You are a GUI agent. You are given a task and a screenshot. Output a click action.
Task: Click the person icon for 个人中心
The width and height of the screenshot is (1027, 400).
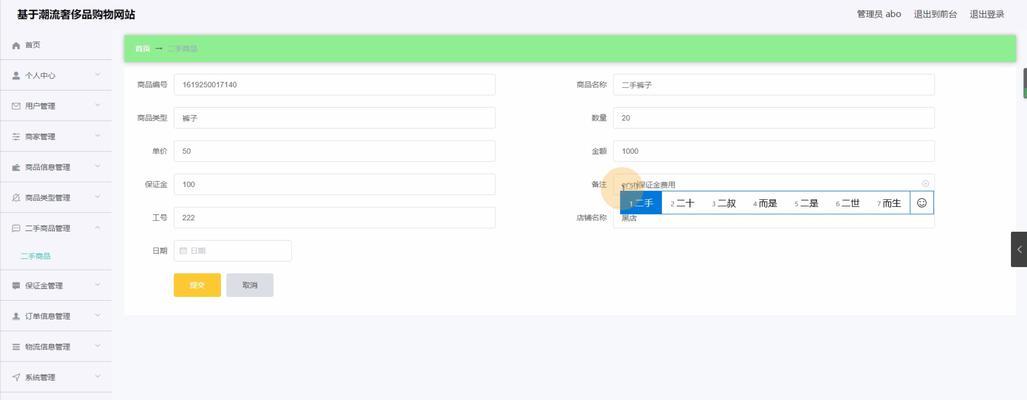pos(16,76)
